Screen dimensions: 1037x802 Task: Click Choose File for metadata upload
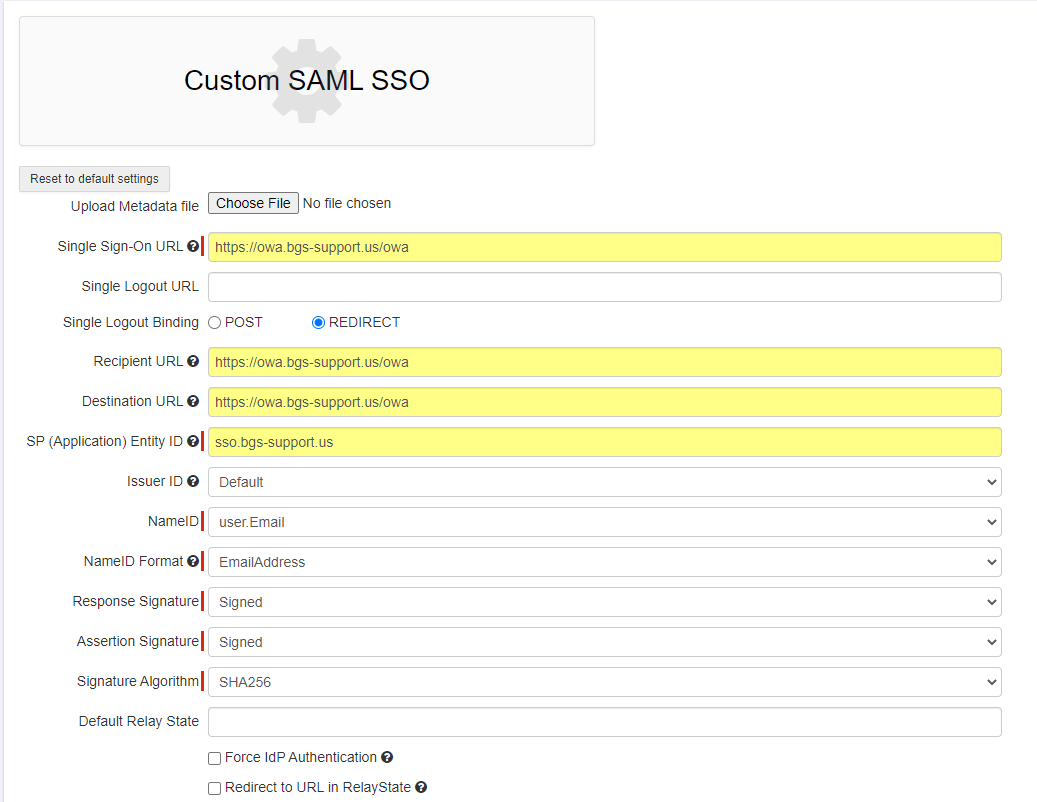pyautogui.click(x=253, y=203)
